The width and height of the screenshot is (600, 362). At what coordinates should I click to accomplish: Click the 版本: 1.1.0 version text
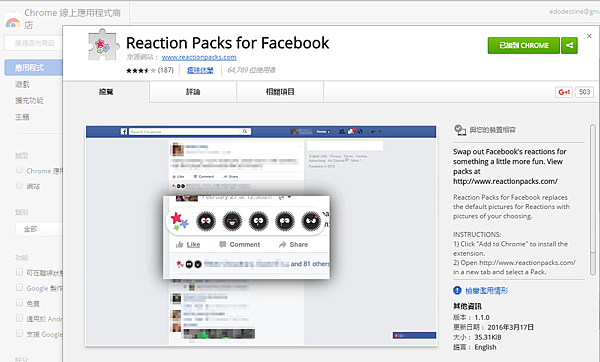point(471,318)
